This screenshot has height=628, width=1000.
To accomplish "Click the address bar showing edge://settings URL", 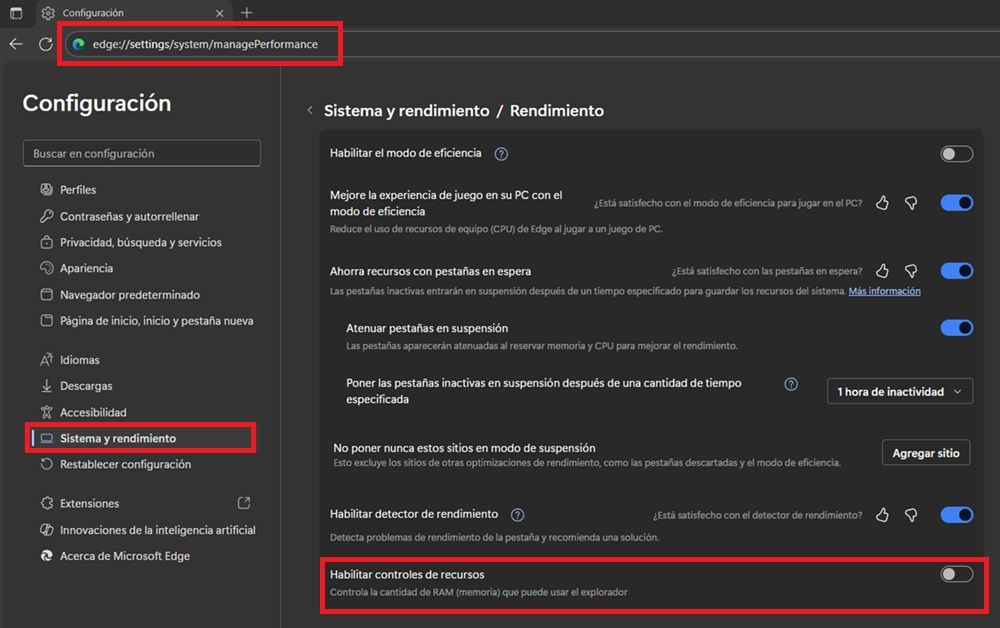I will tap(205, 44).
